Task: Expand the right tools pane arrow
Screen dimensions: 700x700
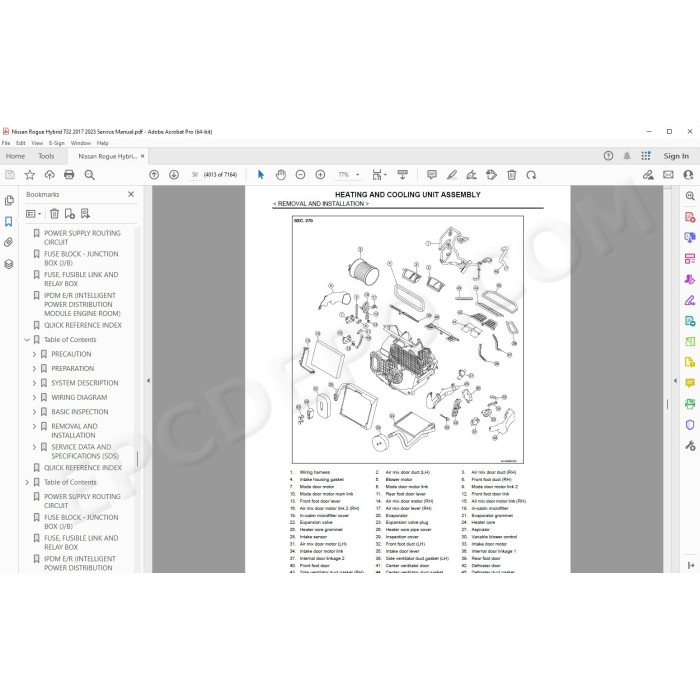Action: [675, 381]
